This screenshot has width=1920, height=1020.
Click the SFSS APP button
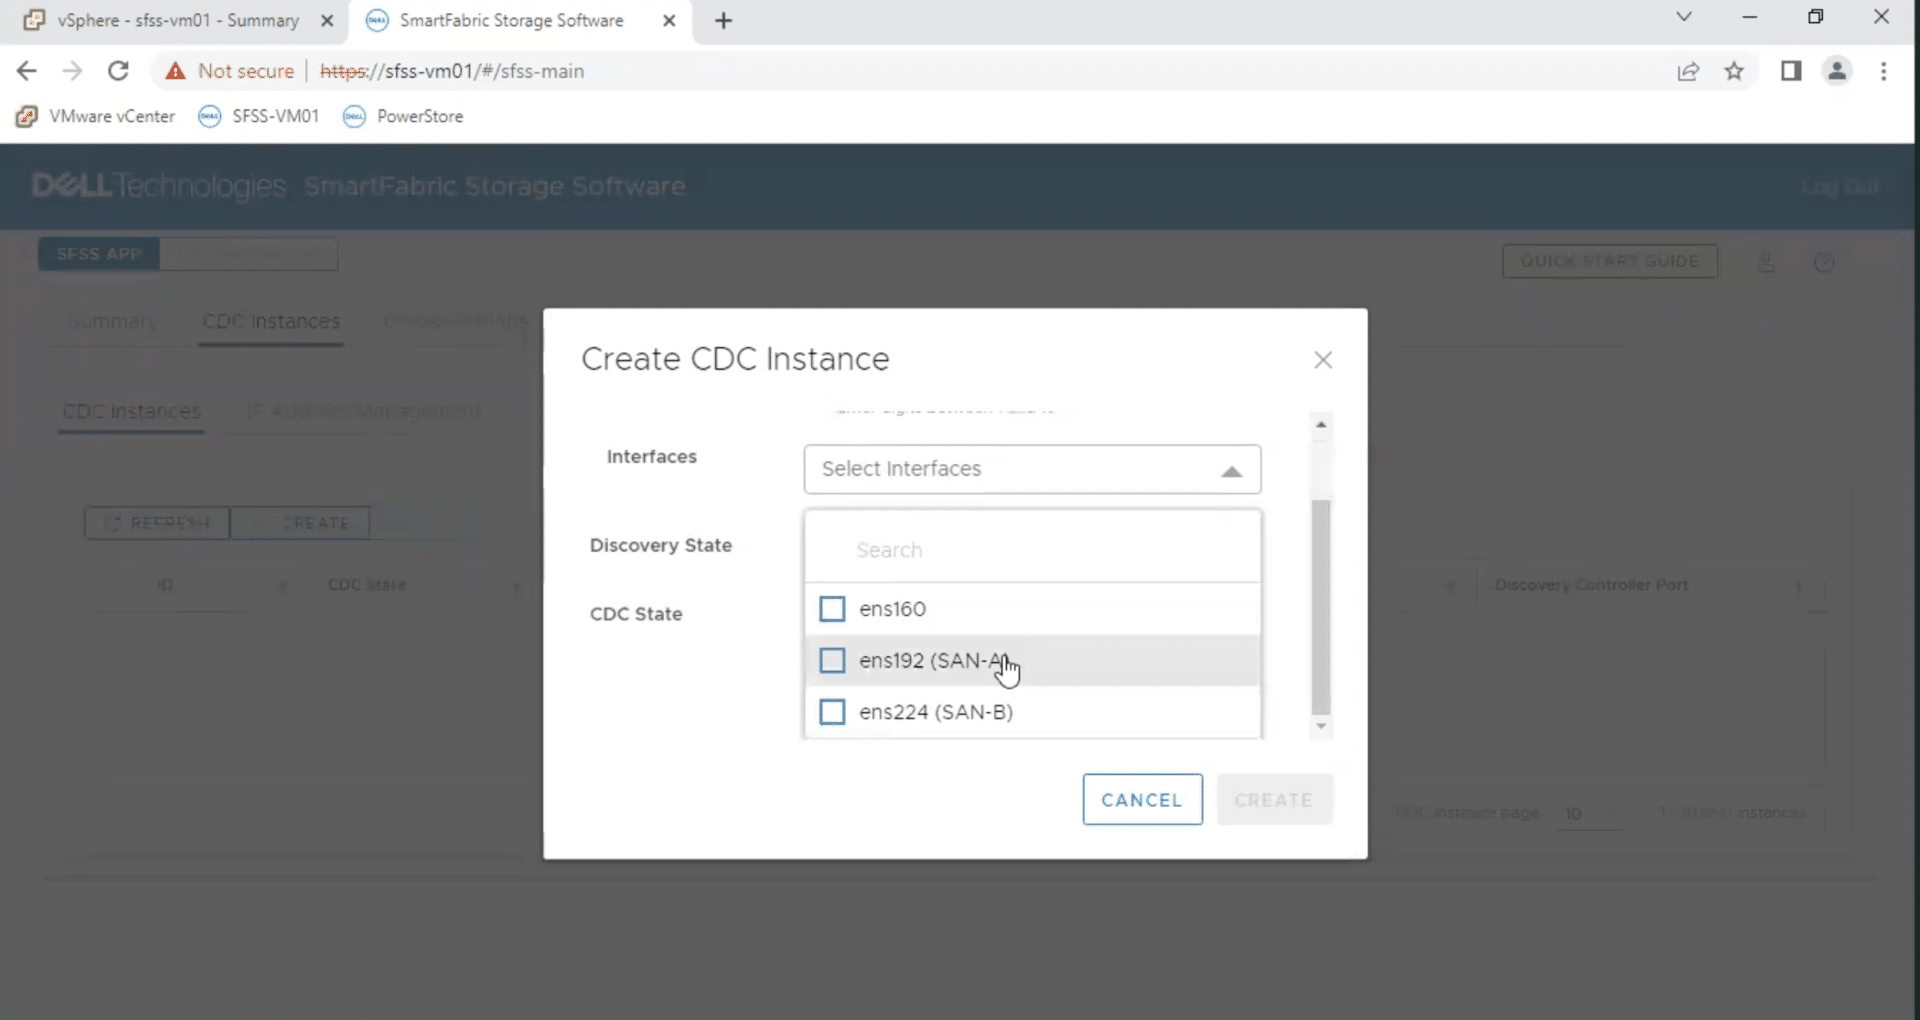coord(99,254)
